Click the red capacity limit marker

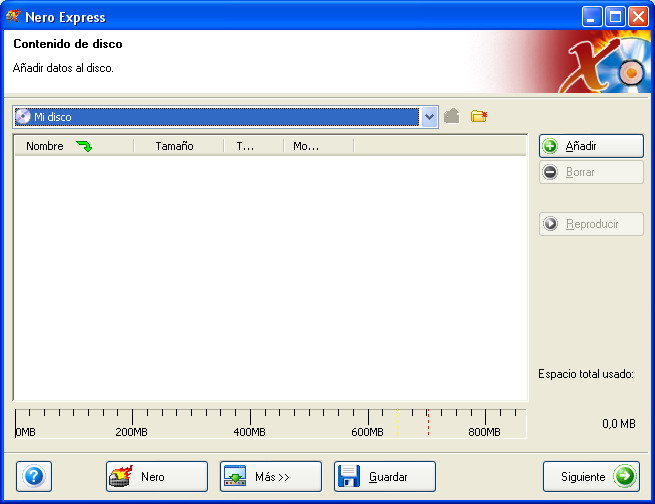428,423
